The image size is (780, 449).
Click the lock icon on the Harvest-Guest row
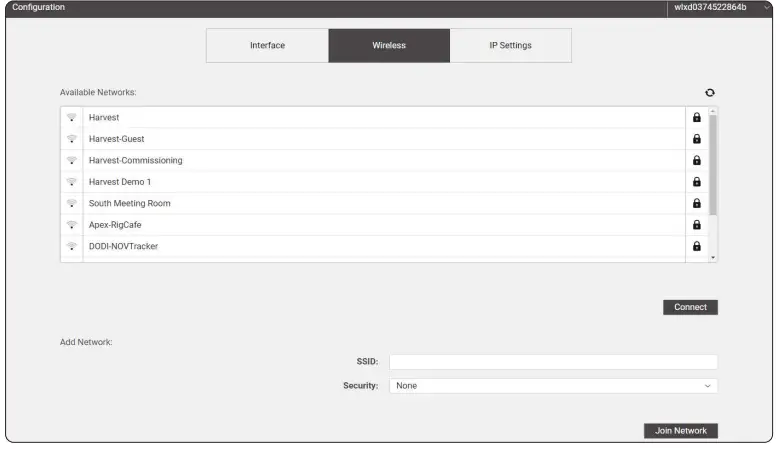point(696,139)
